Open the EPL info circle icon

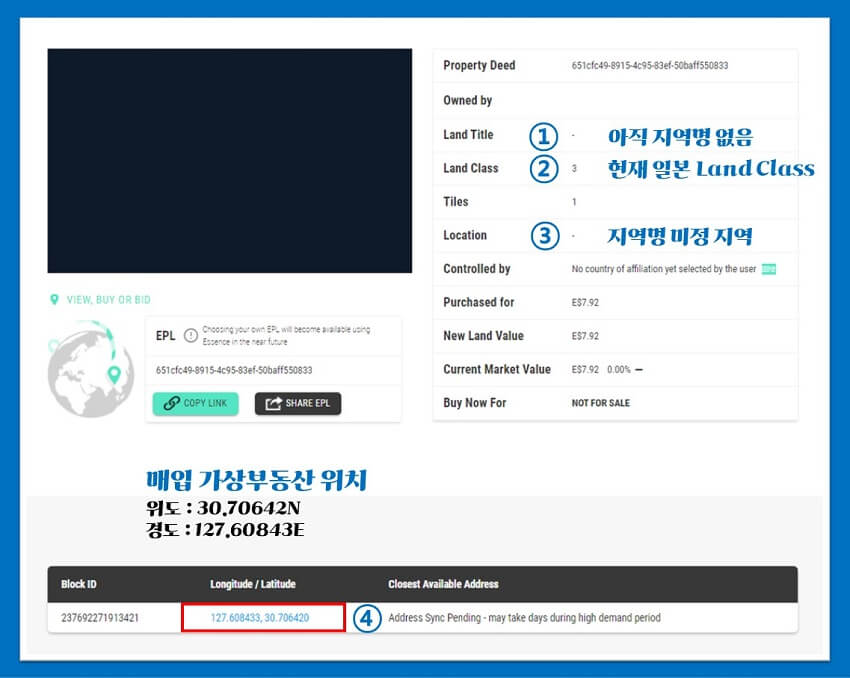point(189,335)
